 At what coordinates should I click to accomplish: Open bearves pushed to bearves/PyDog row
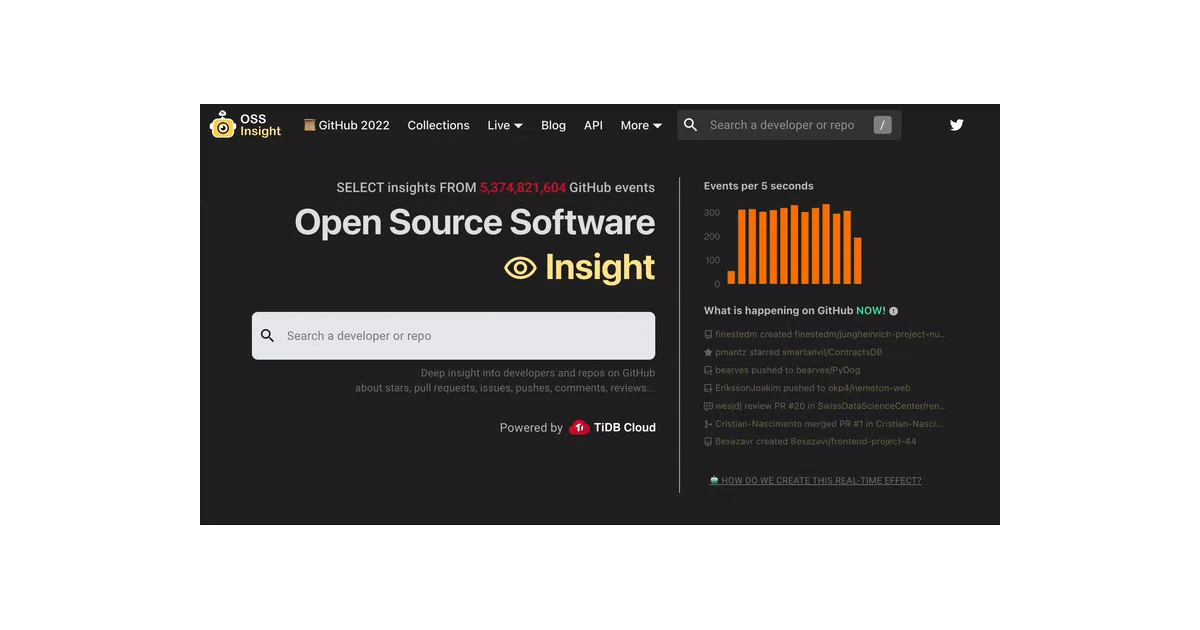click(782, 370)
